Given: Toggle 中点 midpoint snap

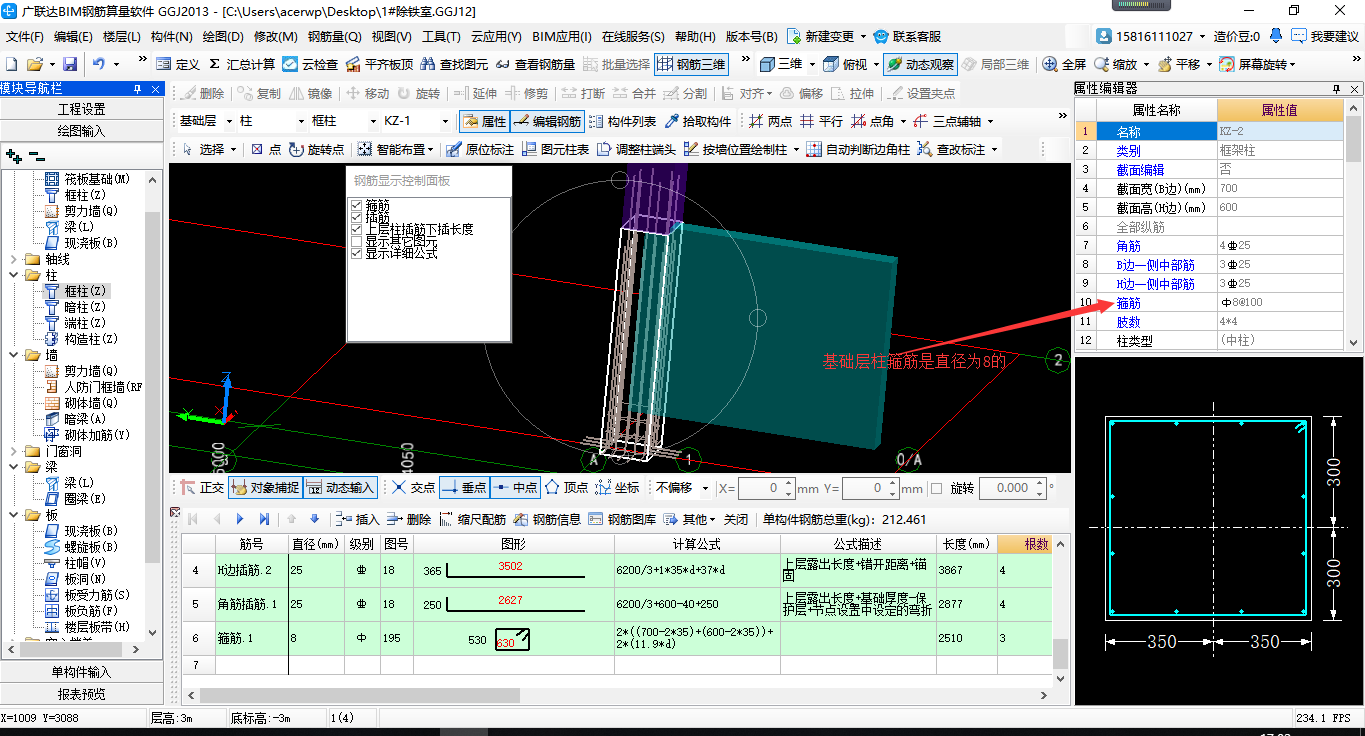Looking at the screenshot, I should coord(515,488).
